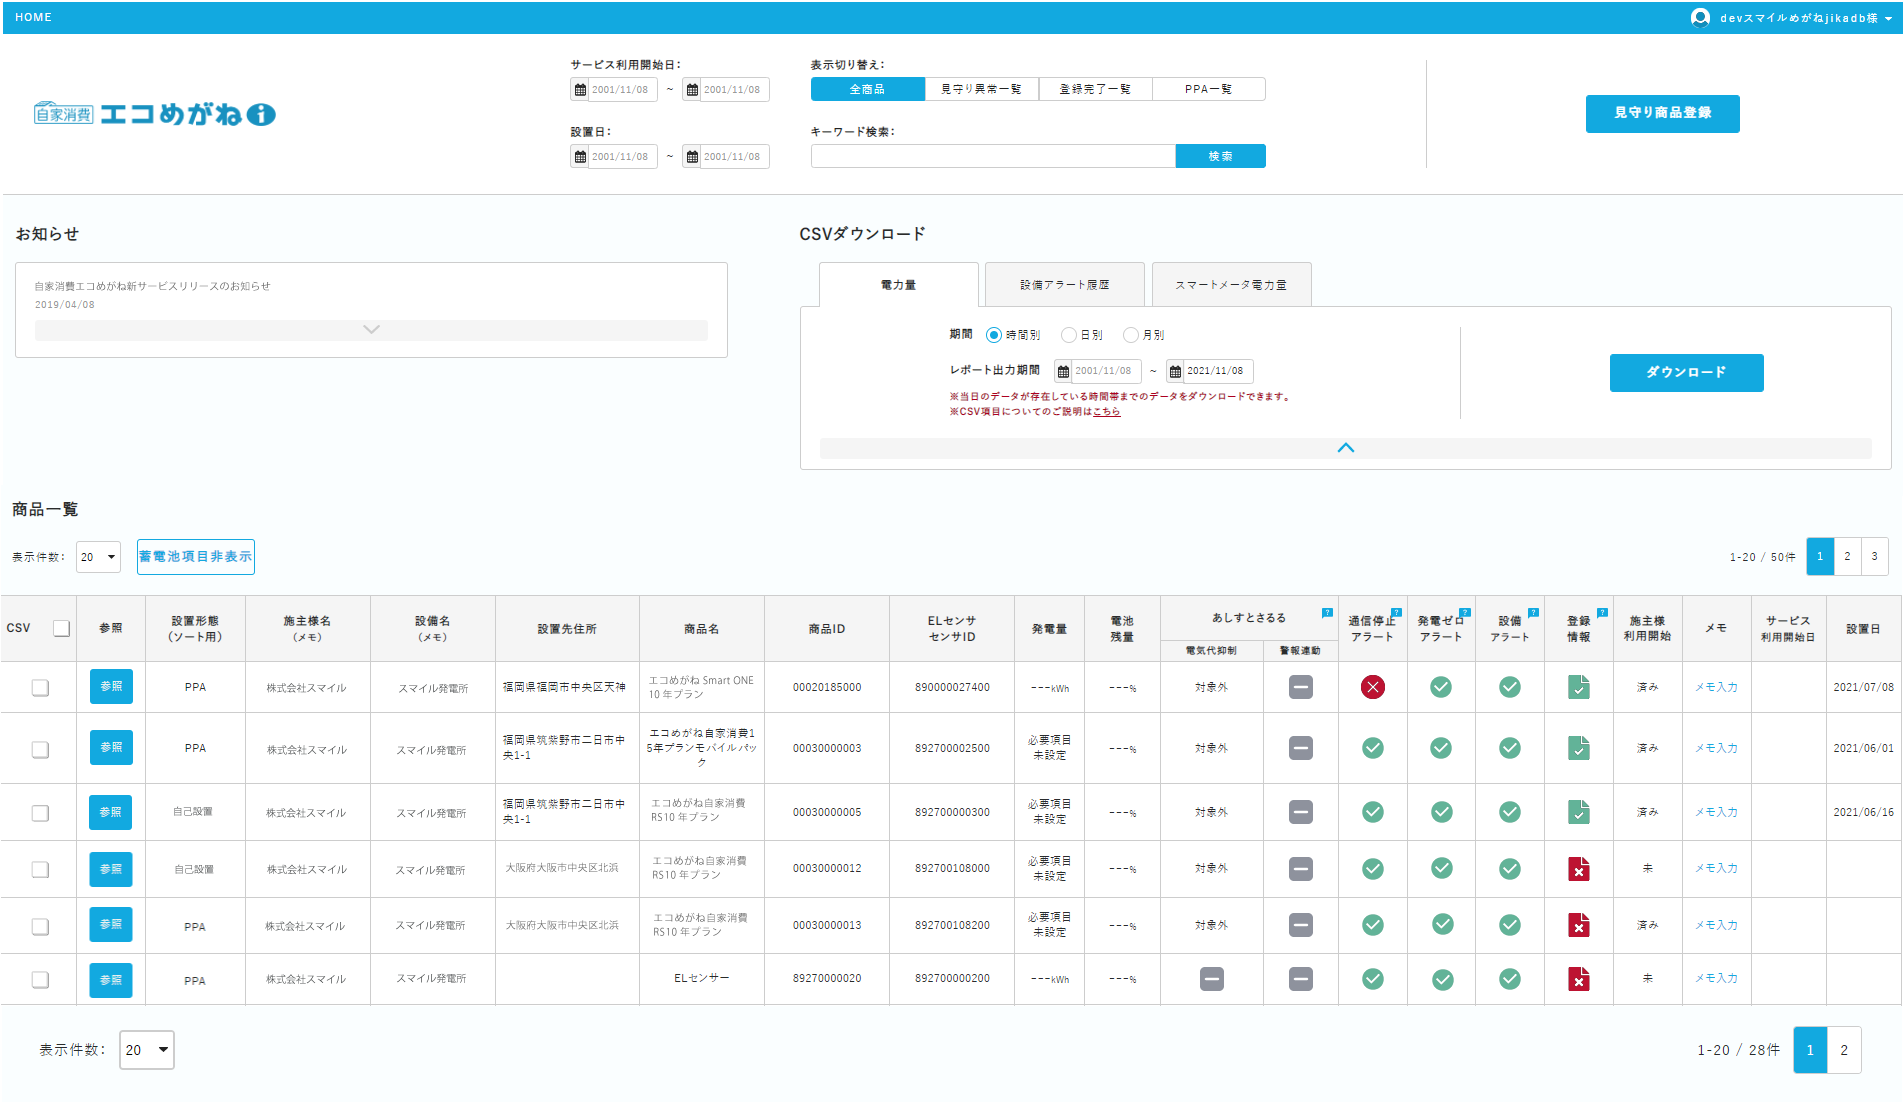Click メモ入力 link for 00020185000

[1717, 687]
